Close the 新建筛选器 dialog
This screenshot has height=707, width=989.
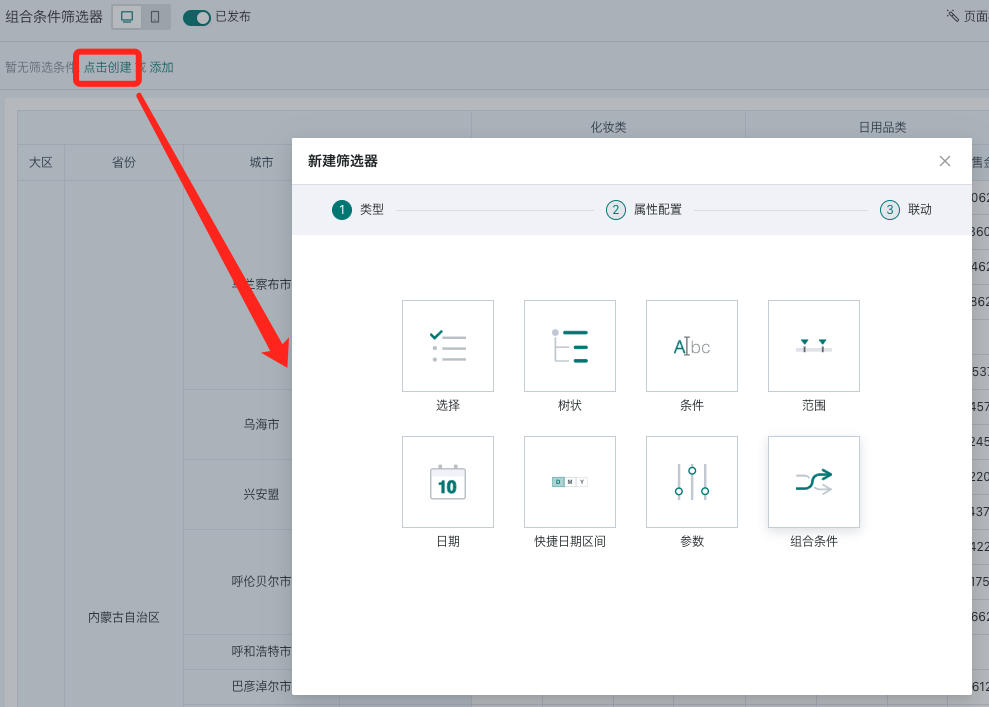pyautogui.click(x=945, y=161)
